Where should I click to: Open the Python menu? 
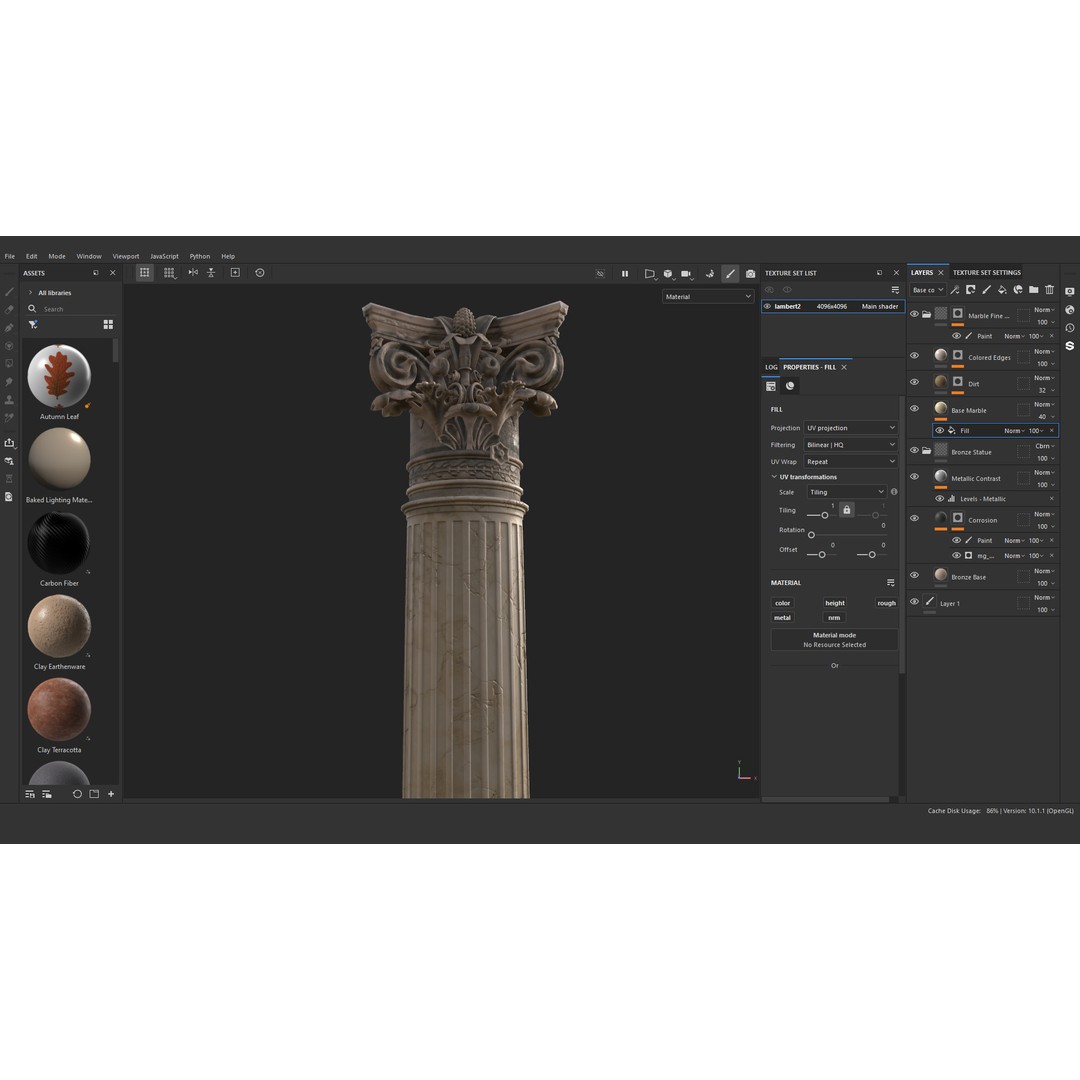[199, 256]
